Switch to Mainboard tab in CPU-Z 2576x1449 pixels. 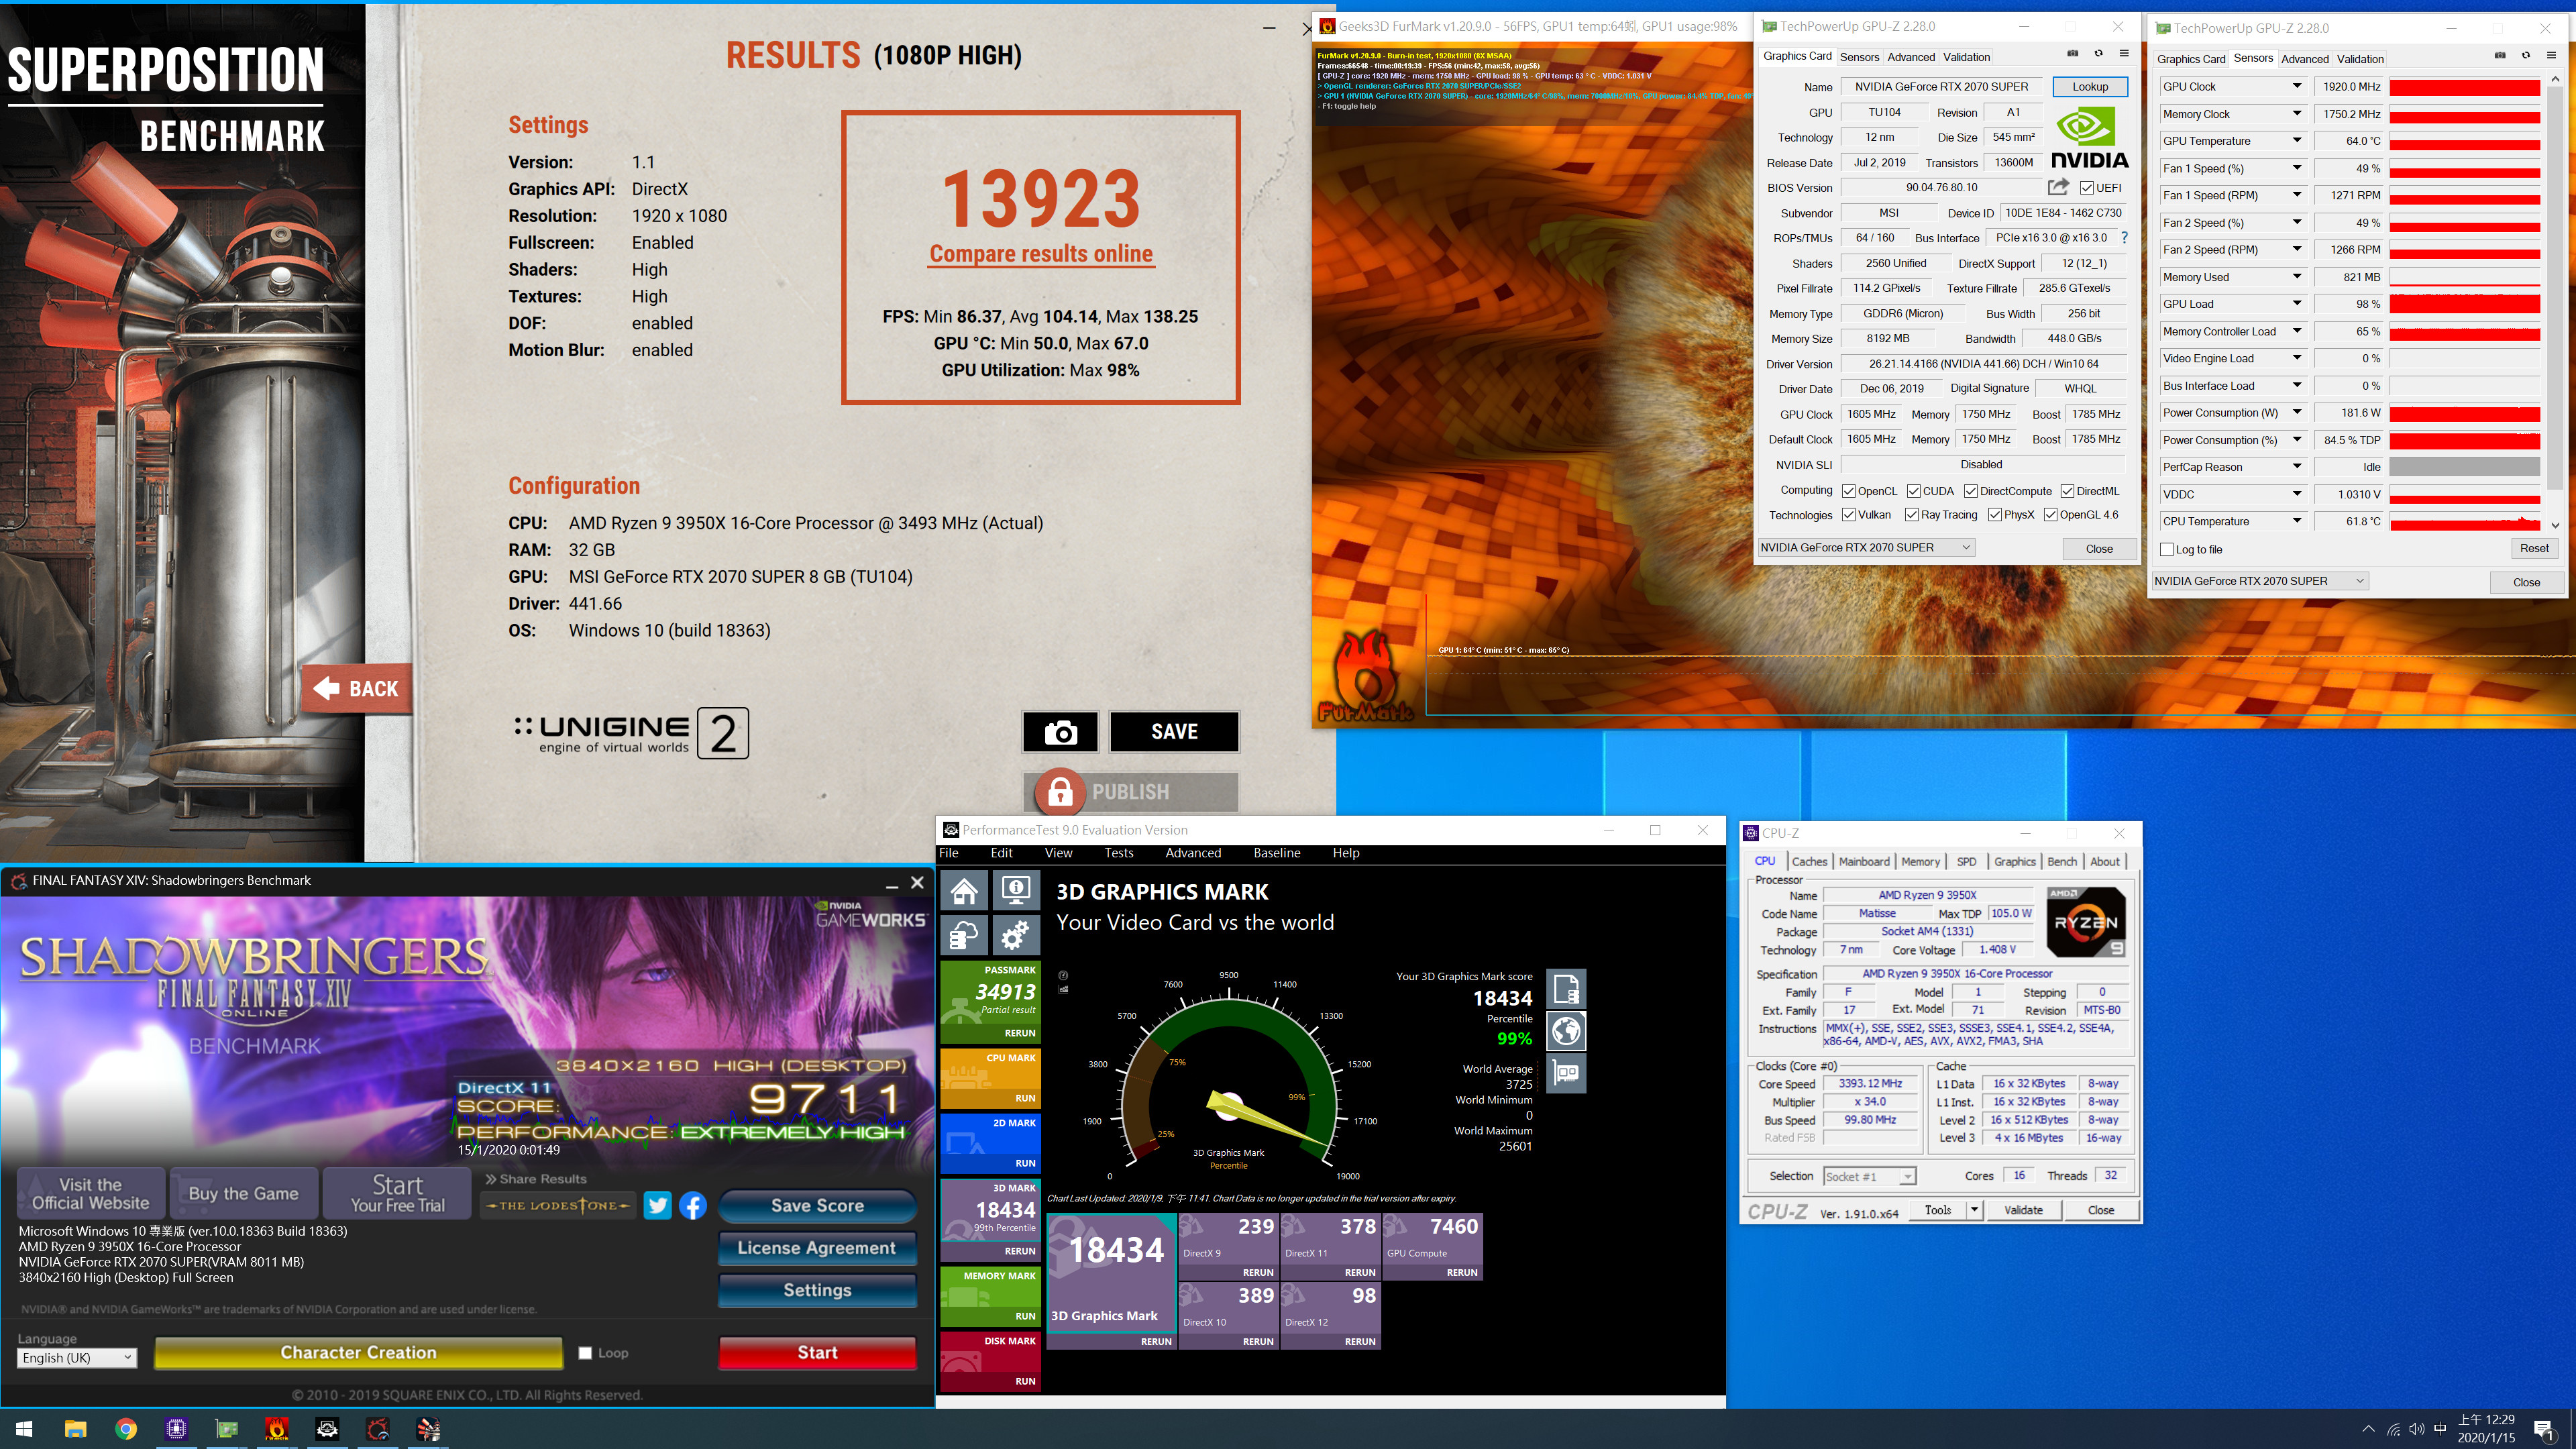1864,861
